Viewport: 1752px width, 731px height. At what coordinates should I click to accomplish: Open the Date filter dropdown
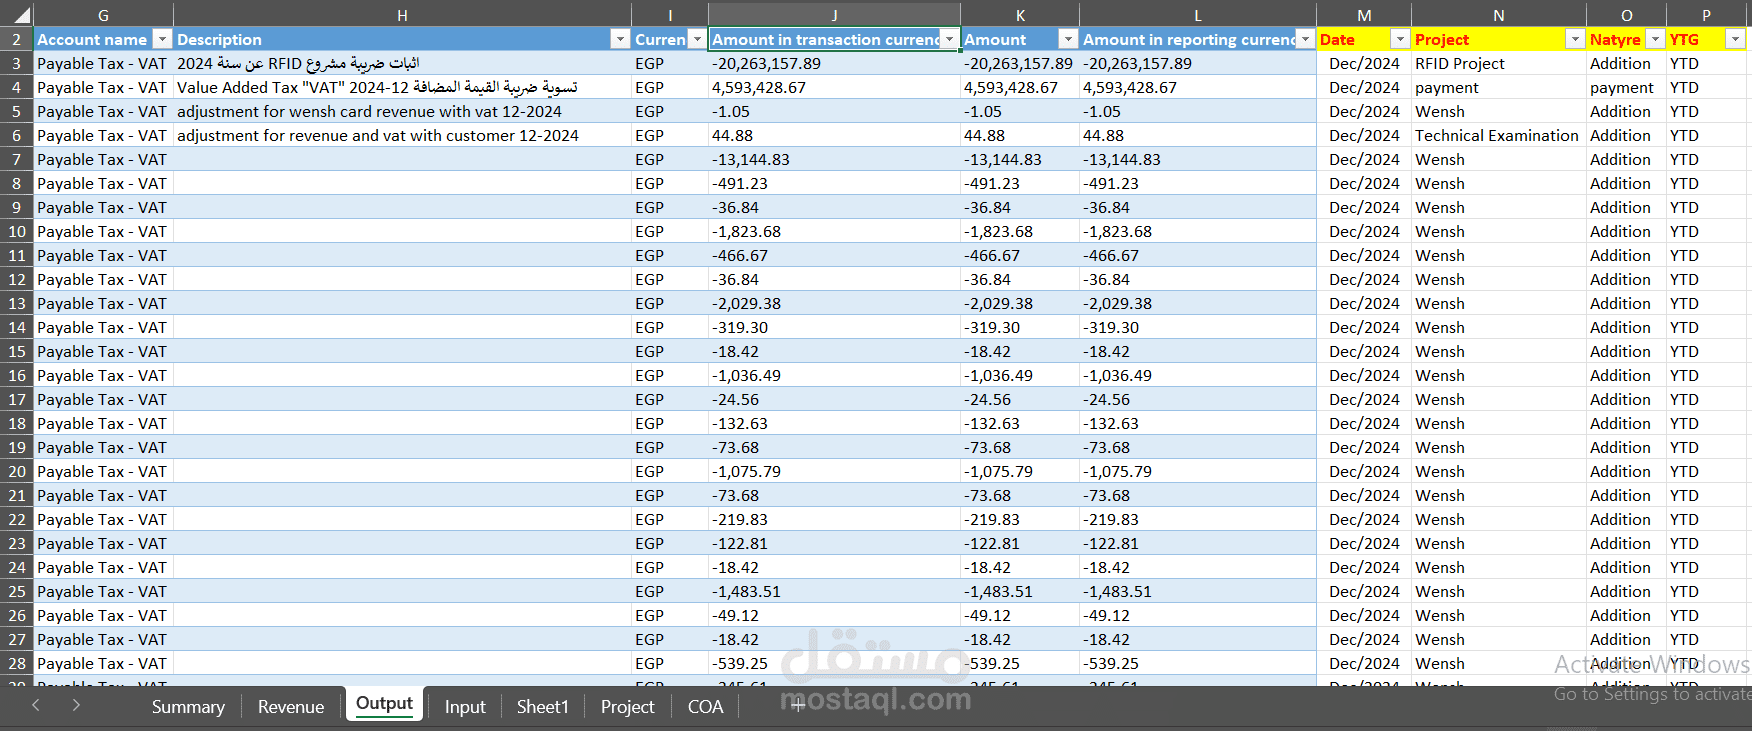click(x=1400, y=39)
